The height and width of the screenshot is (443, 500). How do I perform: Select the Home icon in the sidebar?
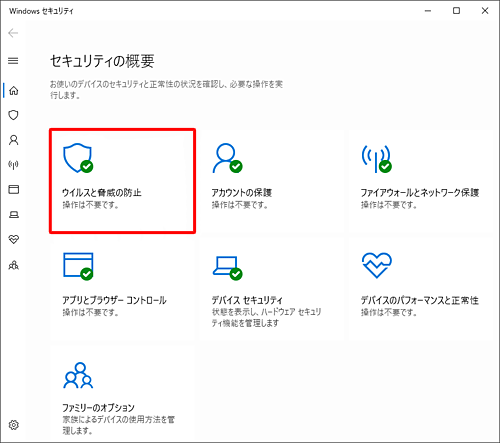[14, 90]
